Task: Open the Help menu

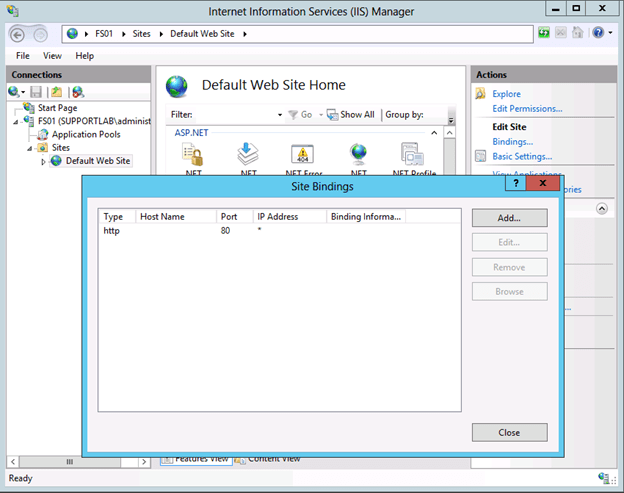Action: [x=85, y=56]
